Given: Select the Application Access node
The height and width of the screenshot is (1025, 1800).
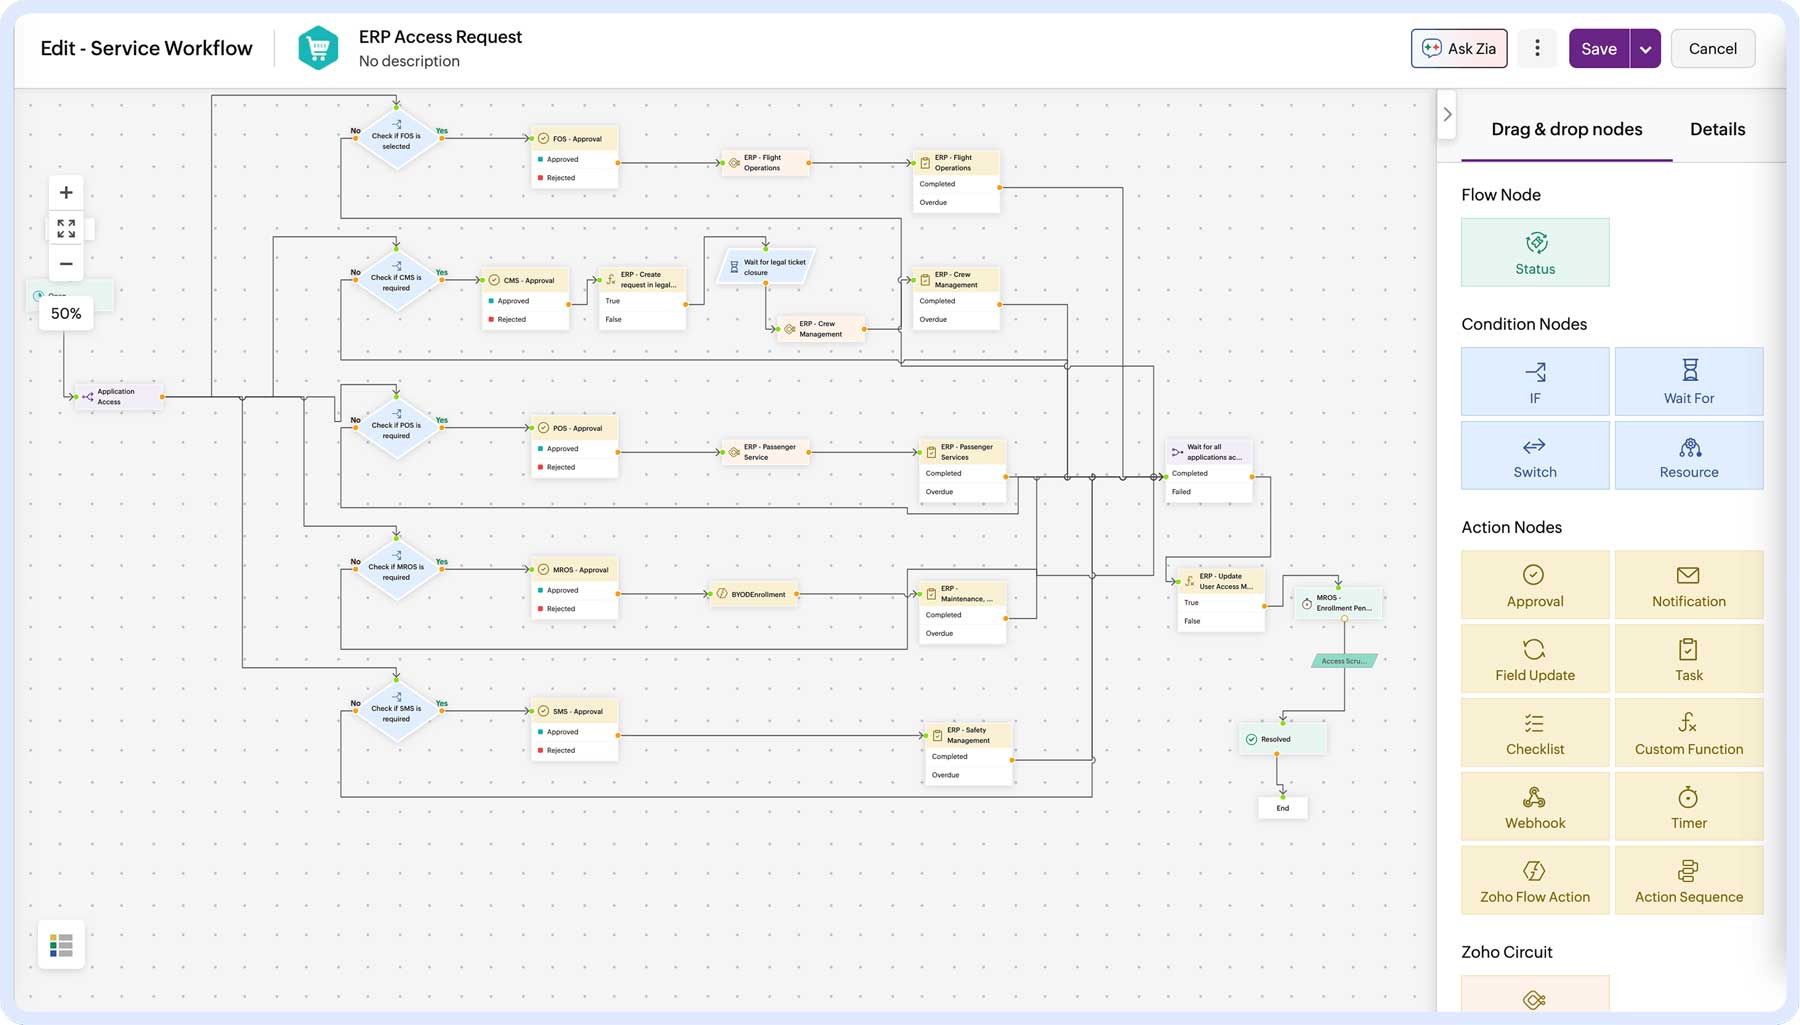Looking at the screenshot, I should pyautogui.click(x=118, y=397).
